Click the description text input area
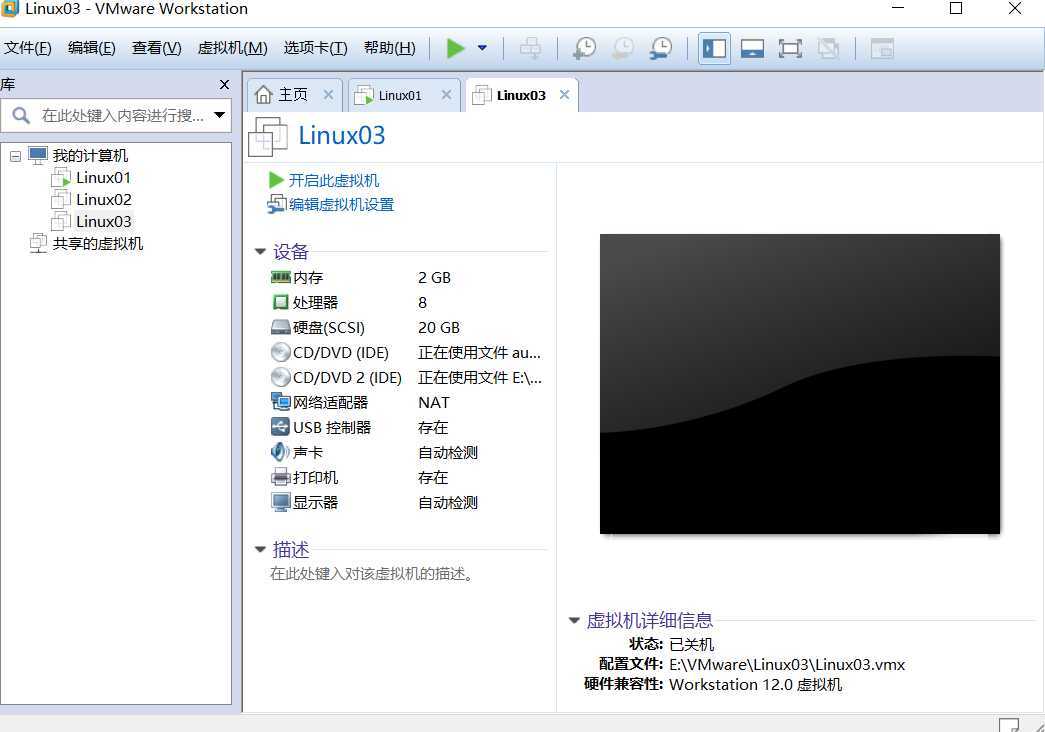Screen dimensions: 1045x732 click(372, 573)
